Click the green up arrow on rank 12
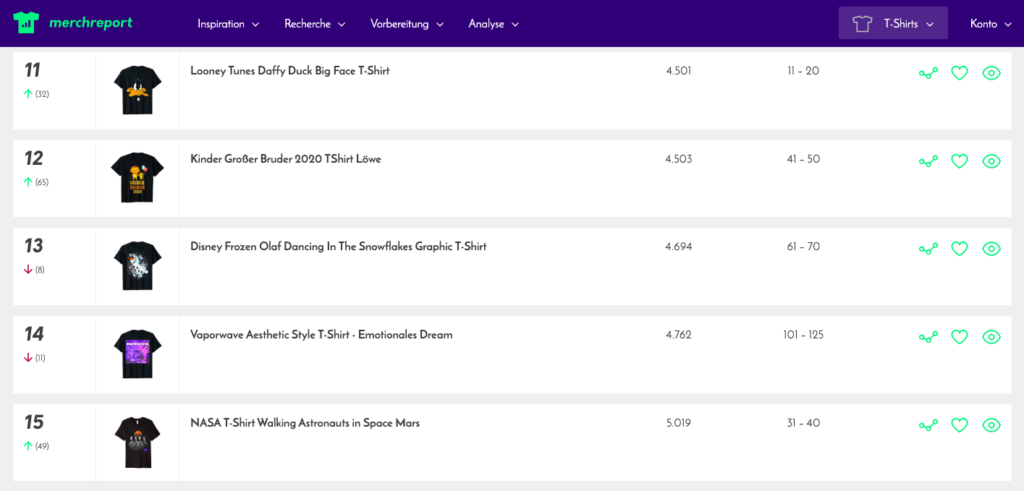 (x=28, y=182)
